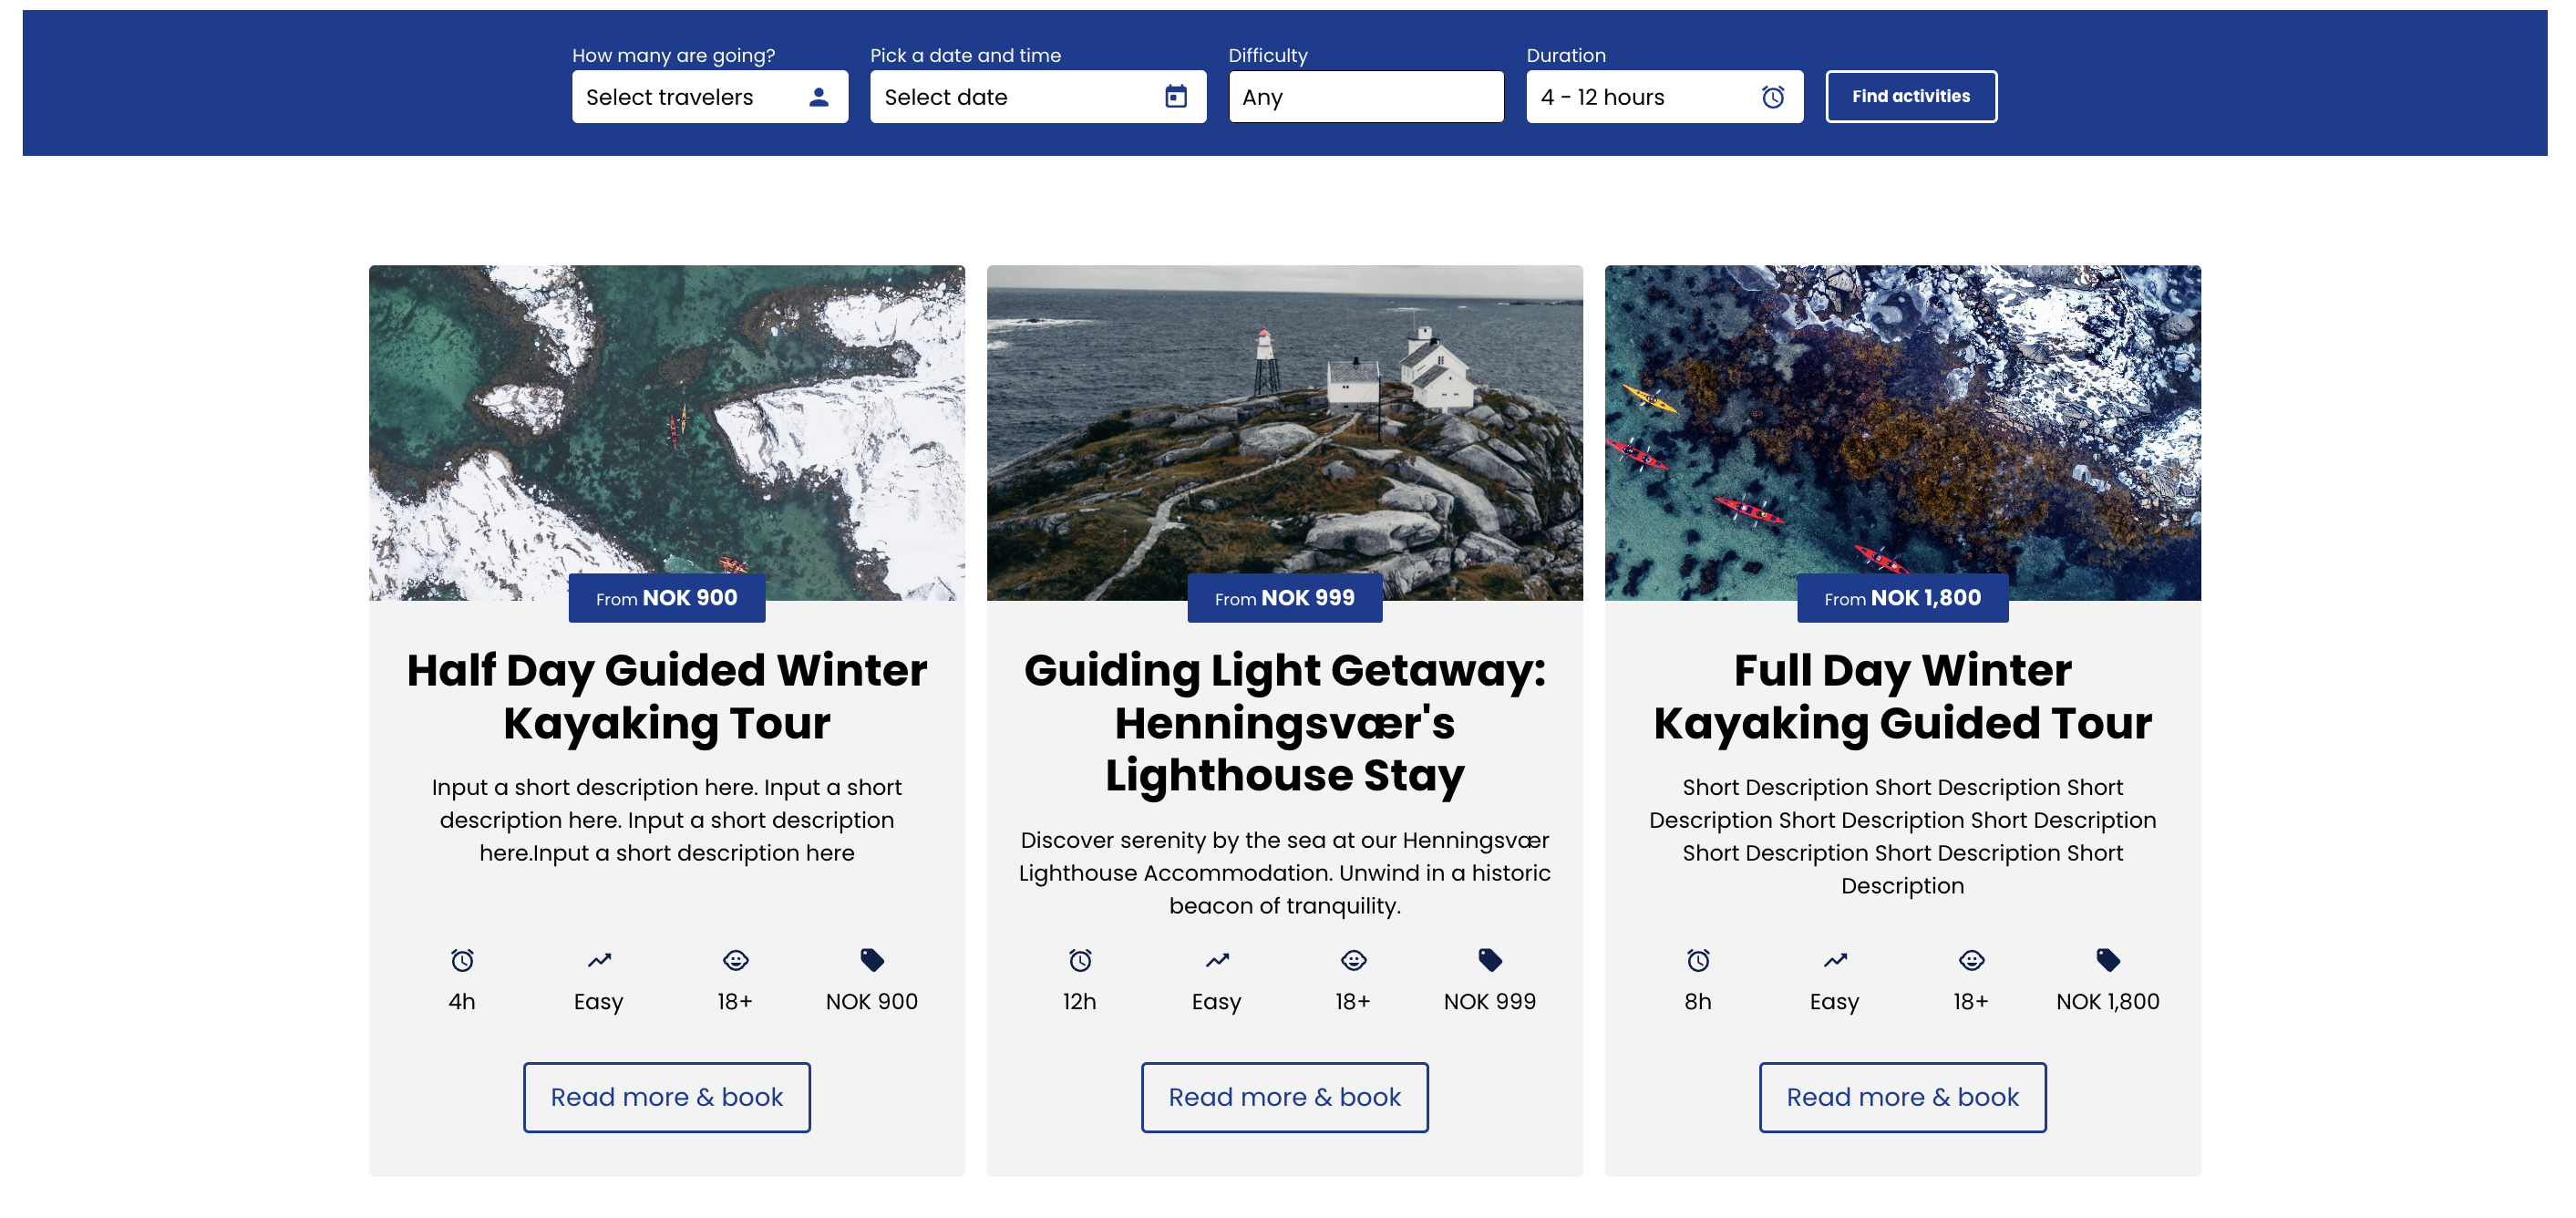
Task: Click the 4h duration text
Action: click(462, 1001)
